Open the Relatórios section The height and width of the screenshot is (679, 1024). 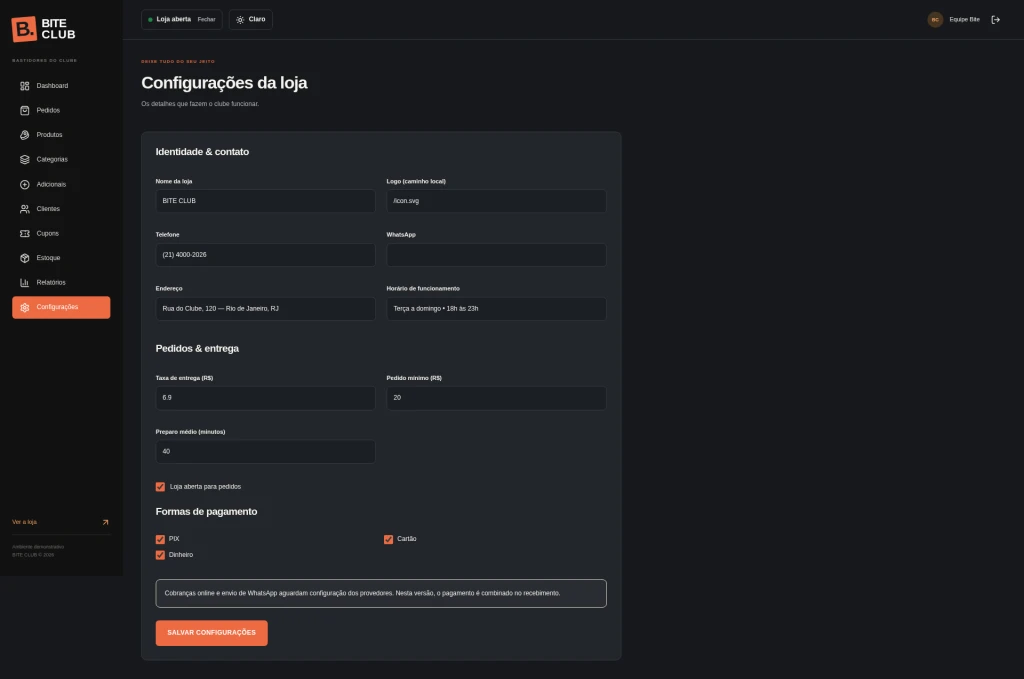point(61,283)
